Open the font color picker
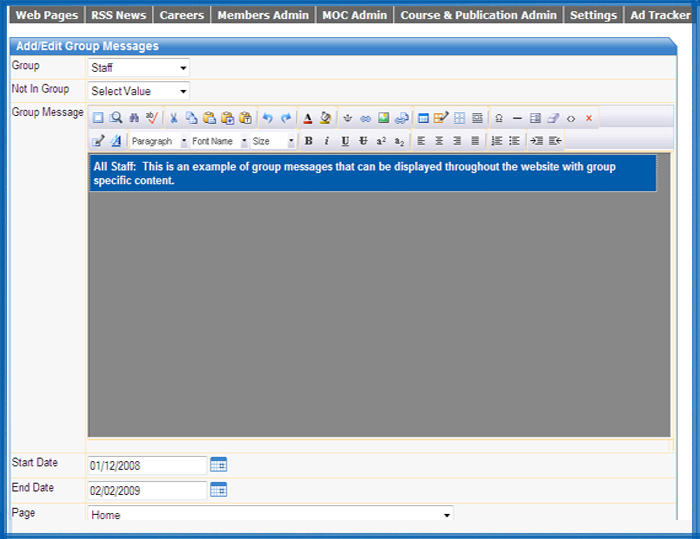The height and width of the screenshot is (539, 700). 308,118
